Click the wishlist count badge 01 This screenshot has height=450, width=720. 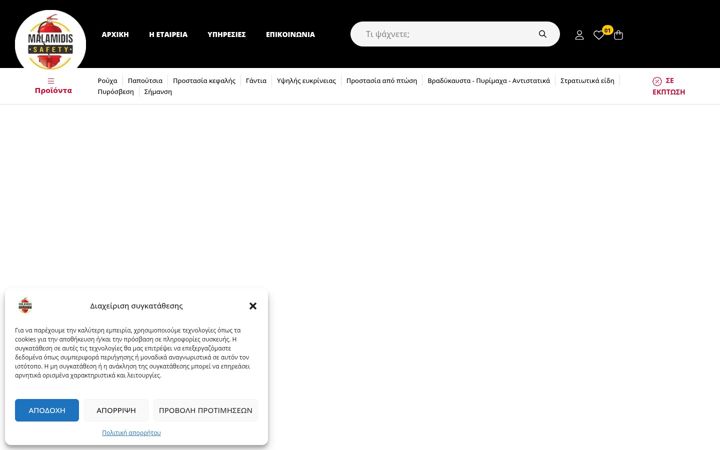608,30
